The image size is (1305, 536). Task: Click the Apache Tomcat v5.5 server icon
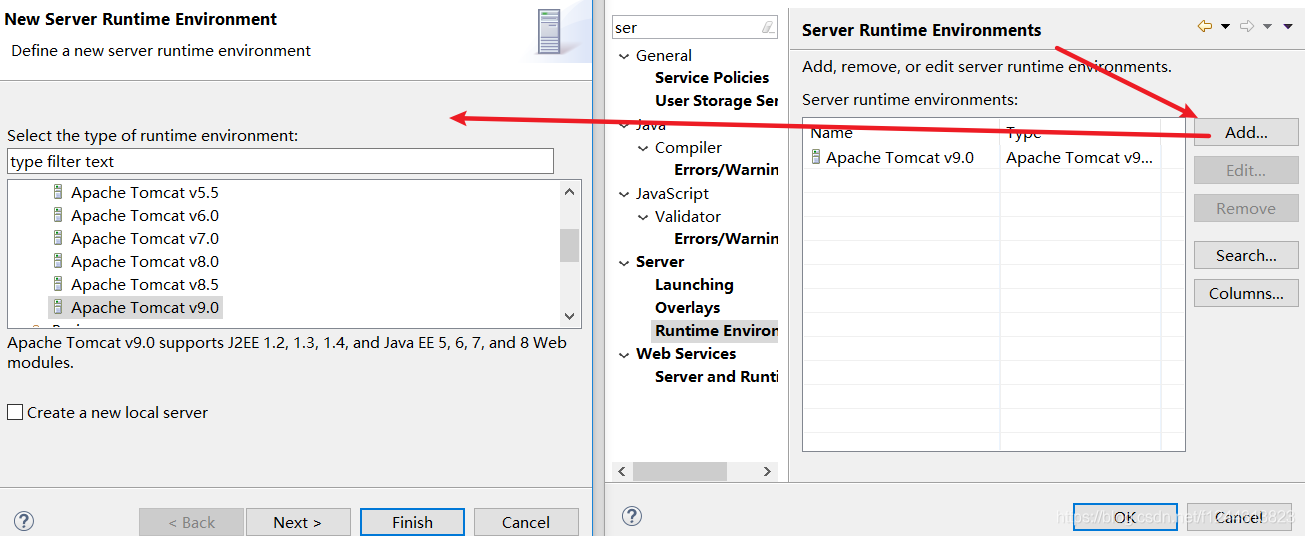tap(58, 192)
